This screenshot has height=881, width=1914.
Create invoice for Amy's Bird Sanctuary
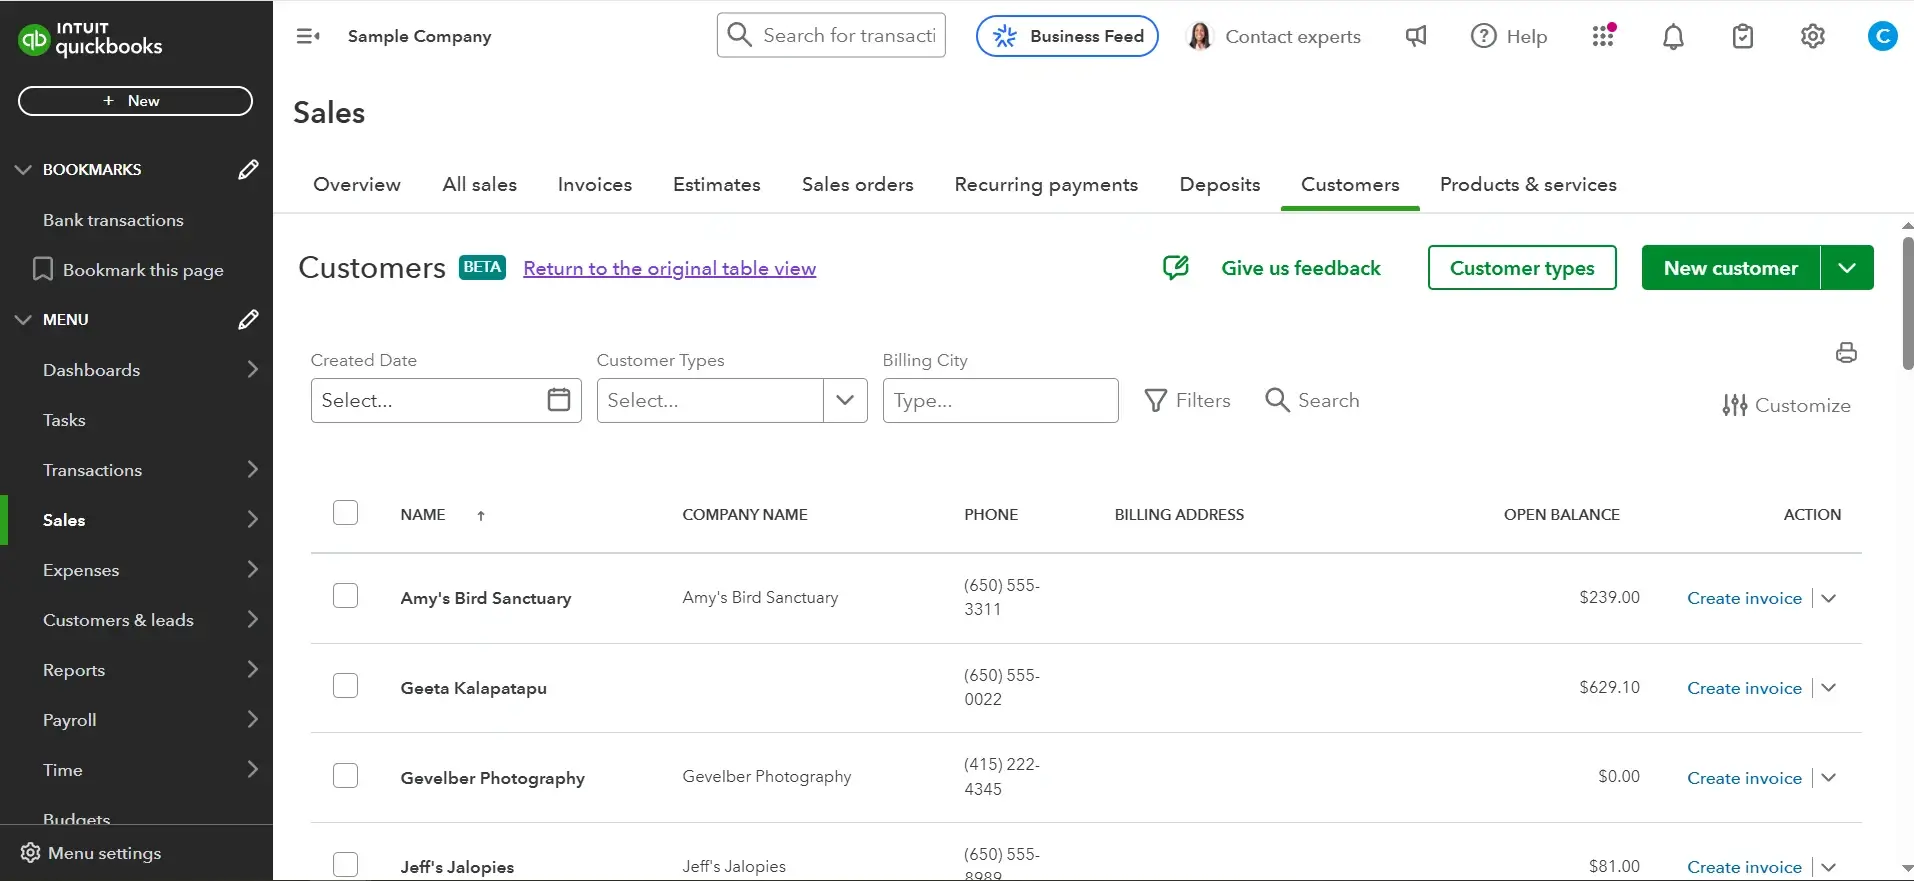coord(1744,598)
